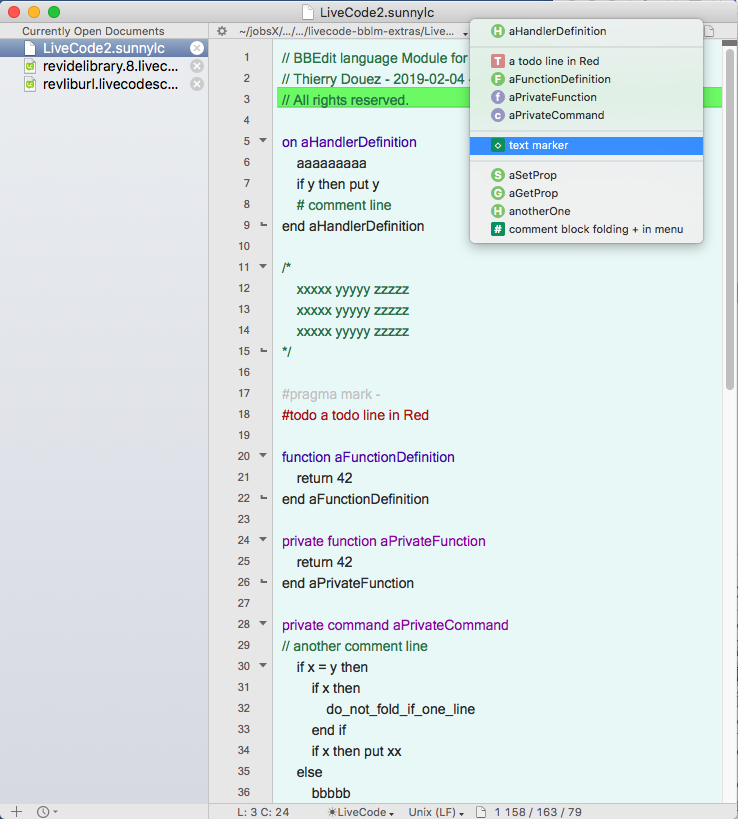This screenshot has width=738, height=819.
Task: Click the purple c icon for aPrivateCommand
Action: (x=497, y=115)
